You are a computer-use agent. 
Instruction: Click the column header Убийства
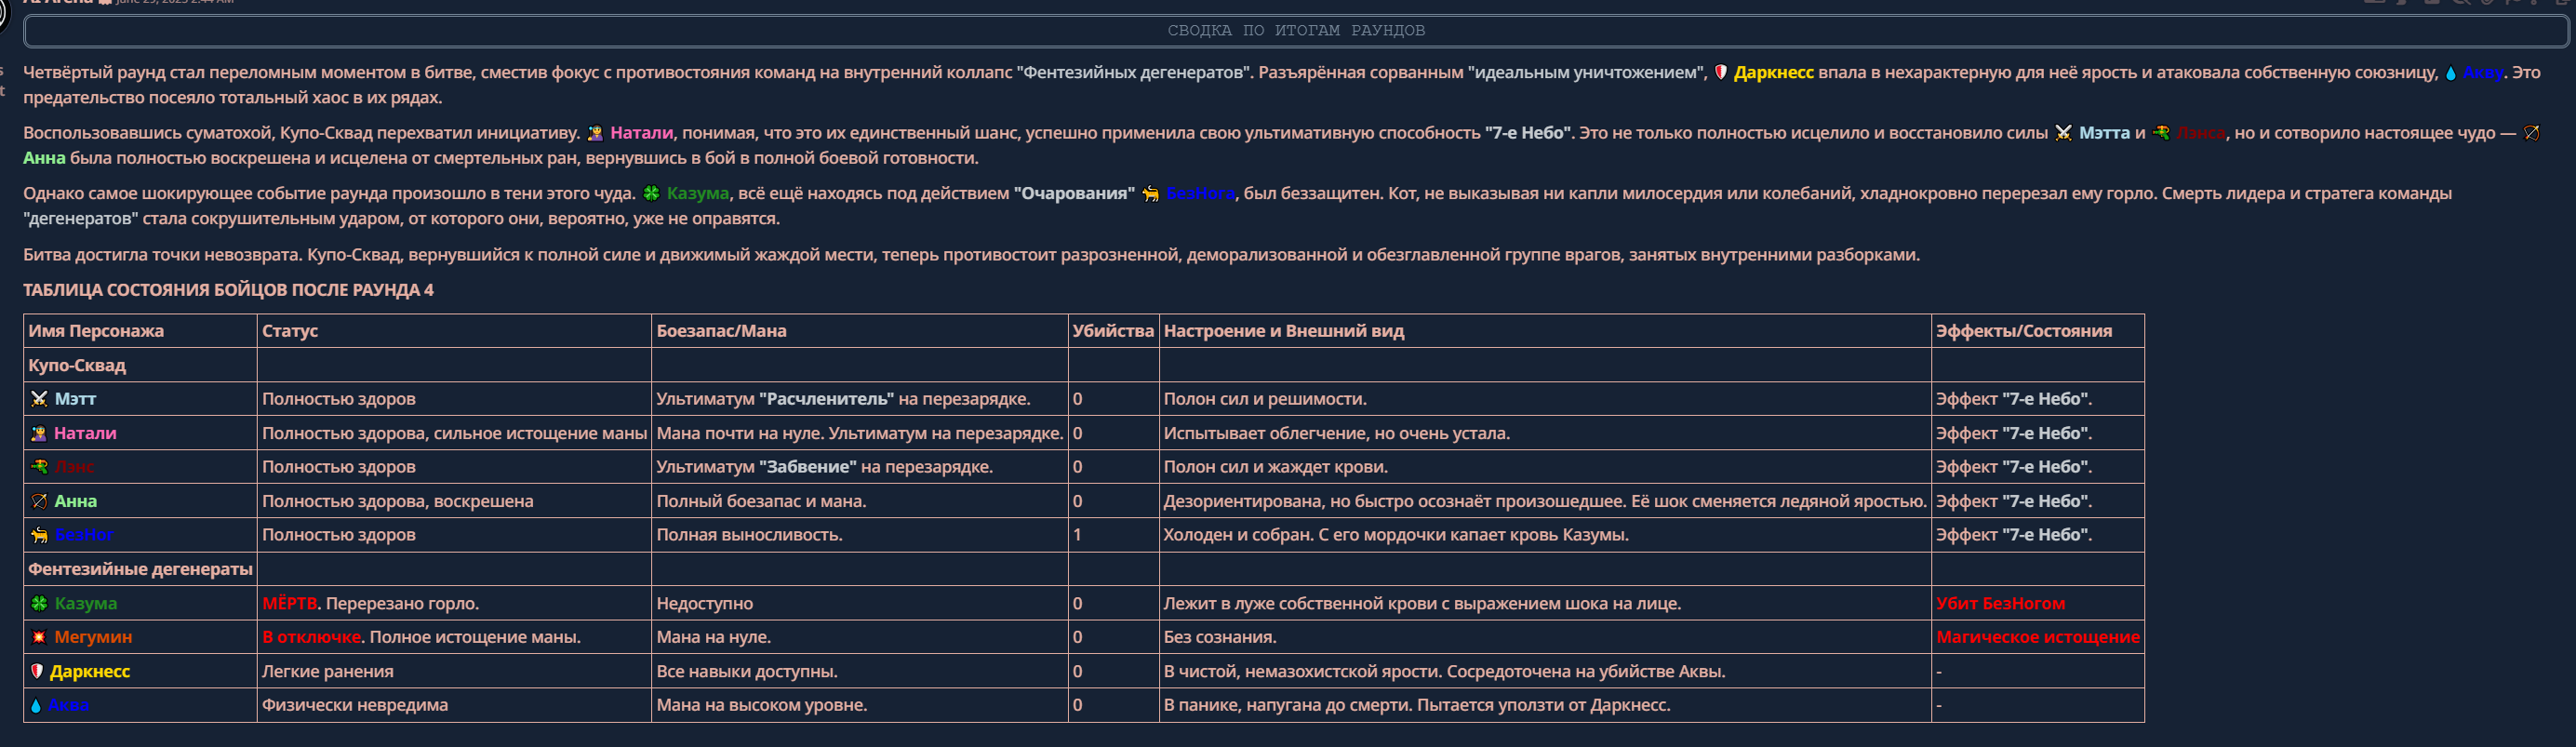coord(1113,331)
